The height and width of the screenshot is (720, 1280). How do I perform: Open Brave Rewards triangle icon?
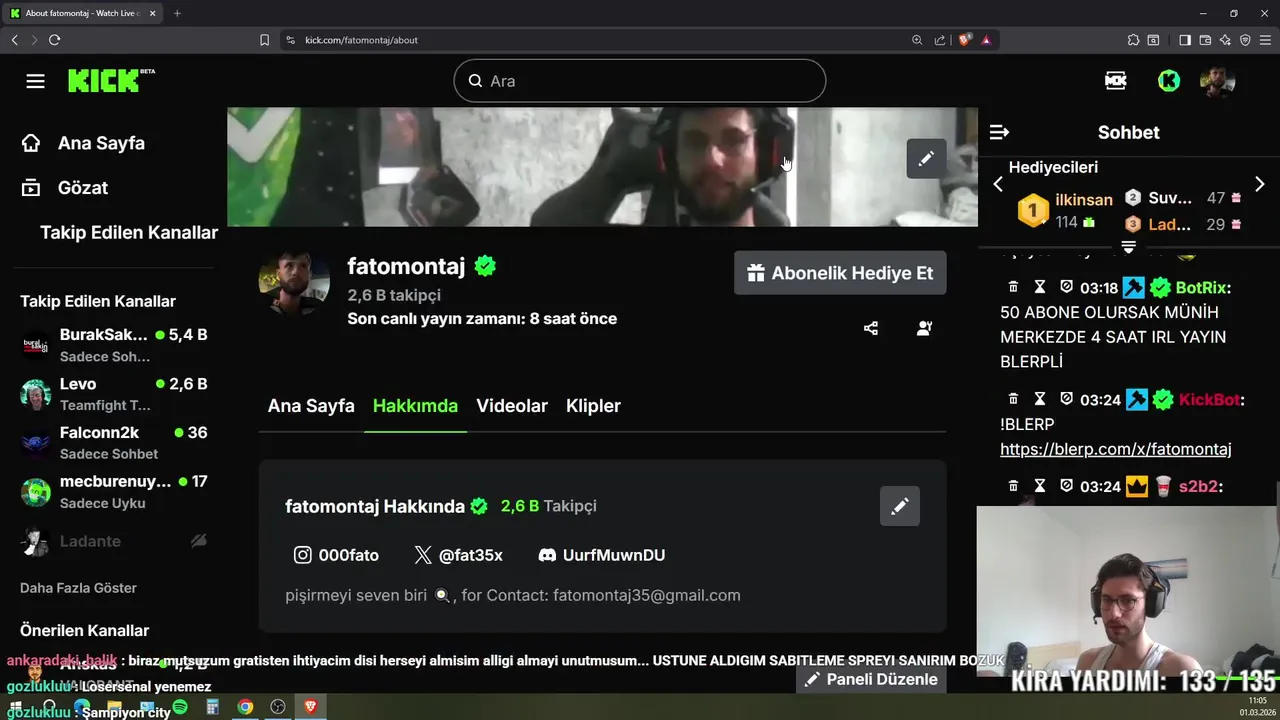coord(986,40)
